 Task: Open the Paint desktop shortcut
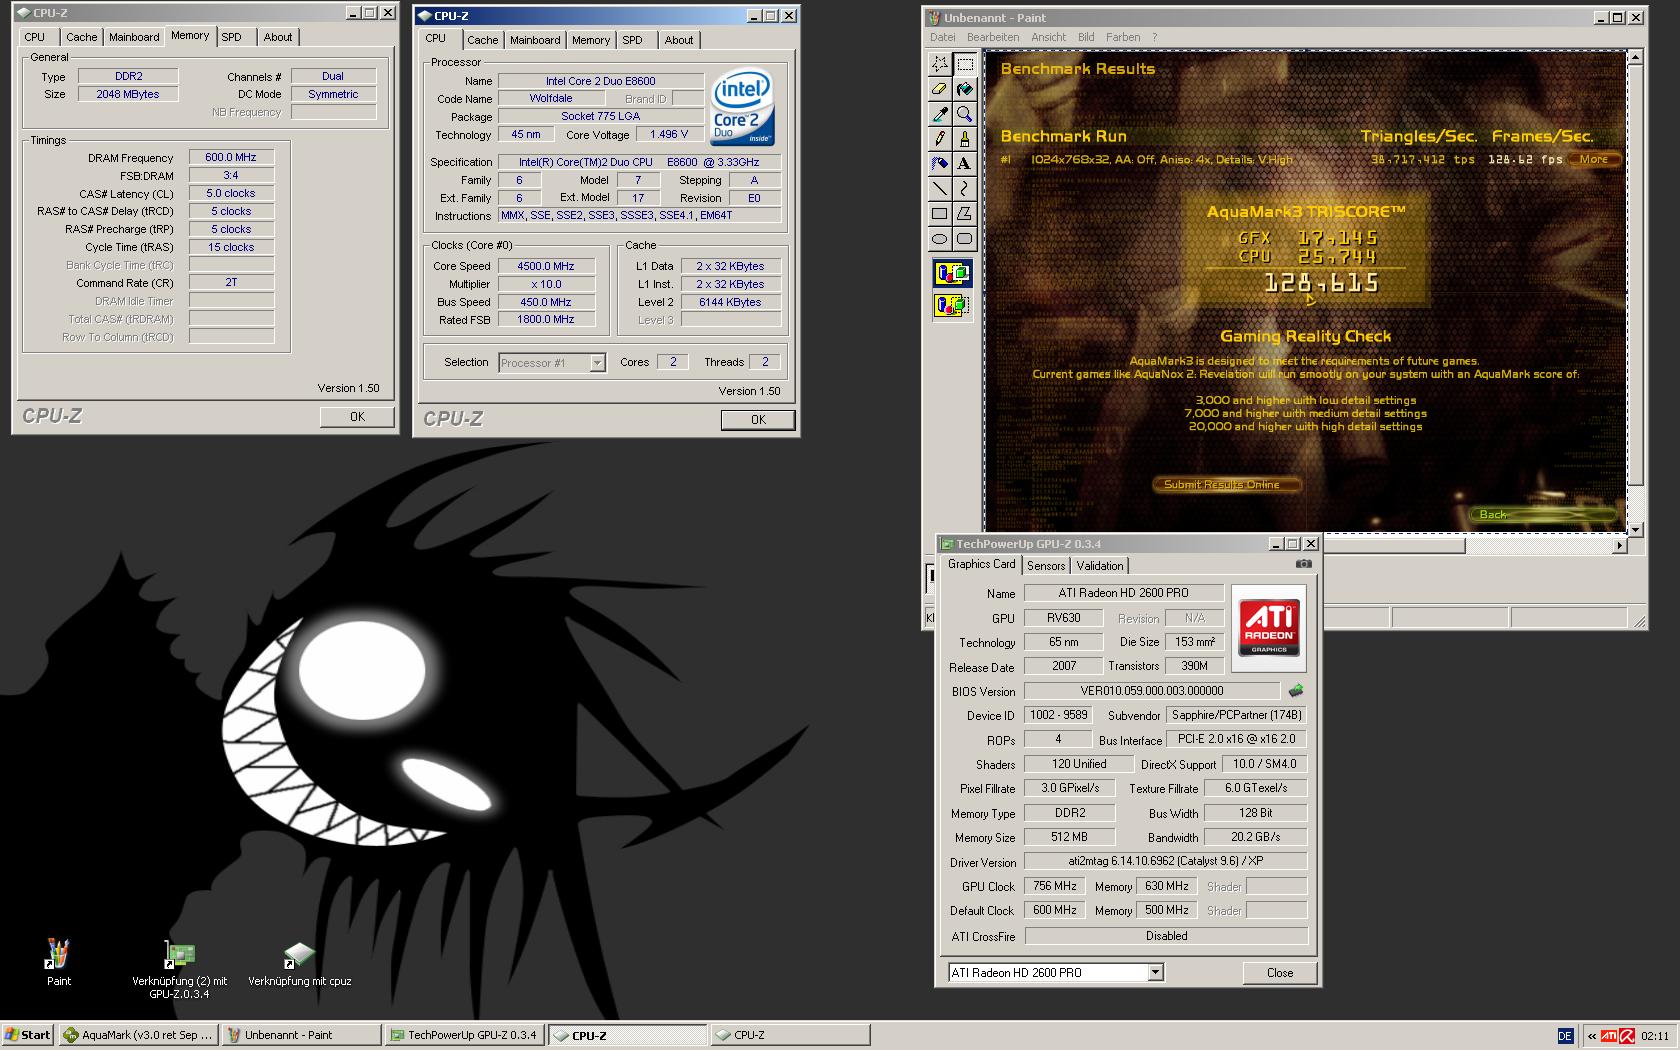click(58, 962)
